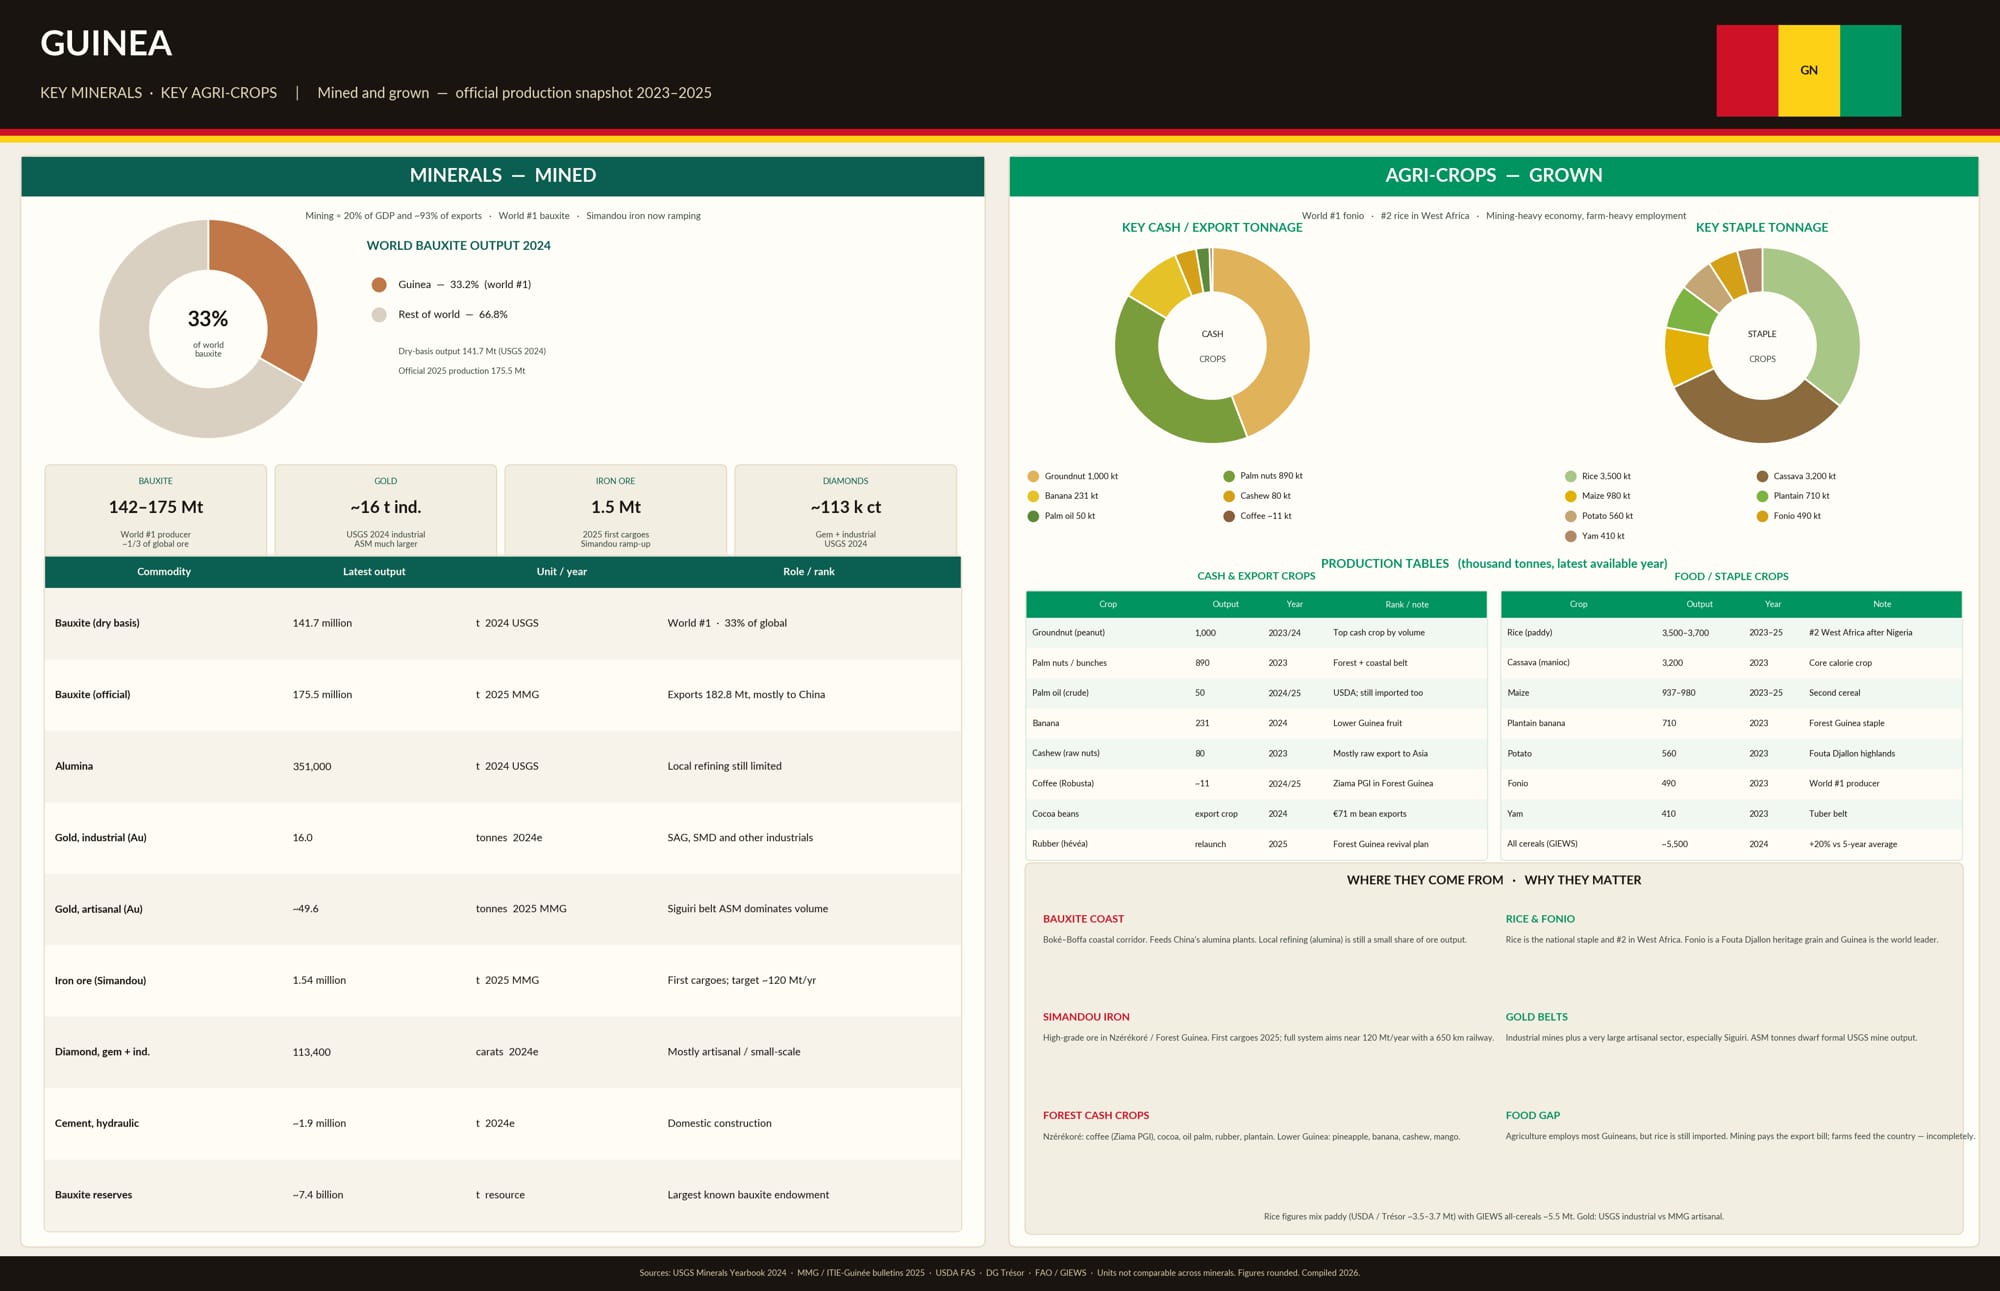Screen dimensions: 2000x1291
Task: Click the GOLD BELTS heading
Action: click(1537, 1017)
